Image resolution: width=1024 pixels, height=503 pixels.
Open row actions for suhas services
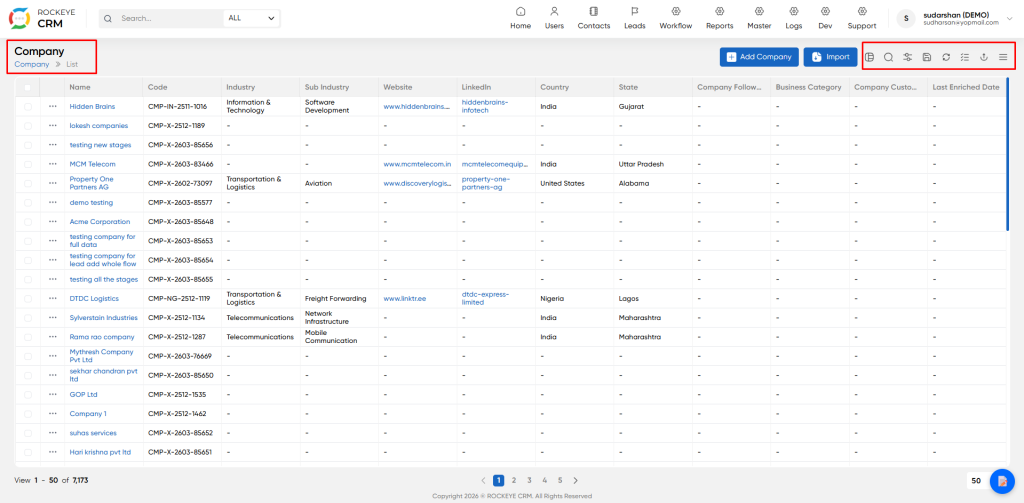tap(52, 433)
